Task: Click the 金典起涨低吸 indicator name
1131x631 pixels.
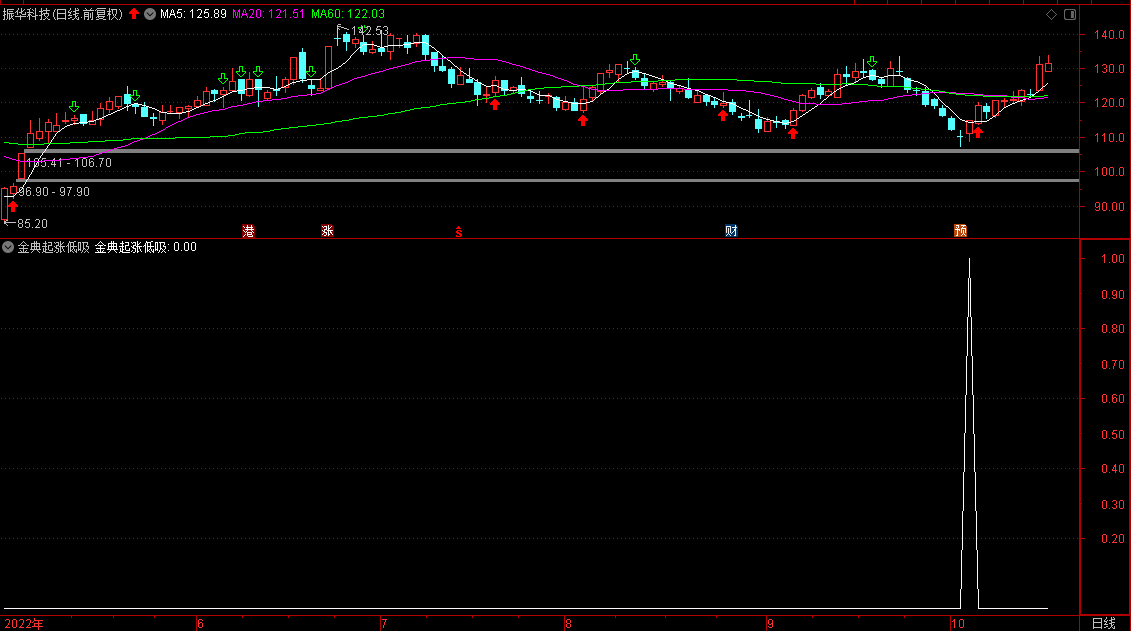Action: (53, 247)
